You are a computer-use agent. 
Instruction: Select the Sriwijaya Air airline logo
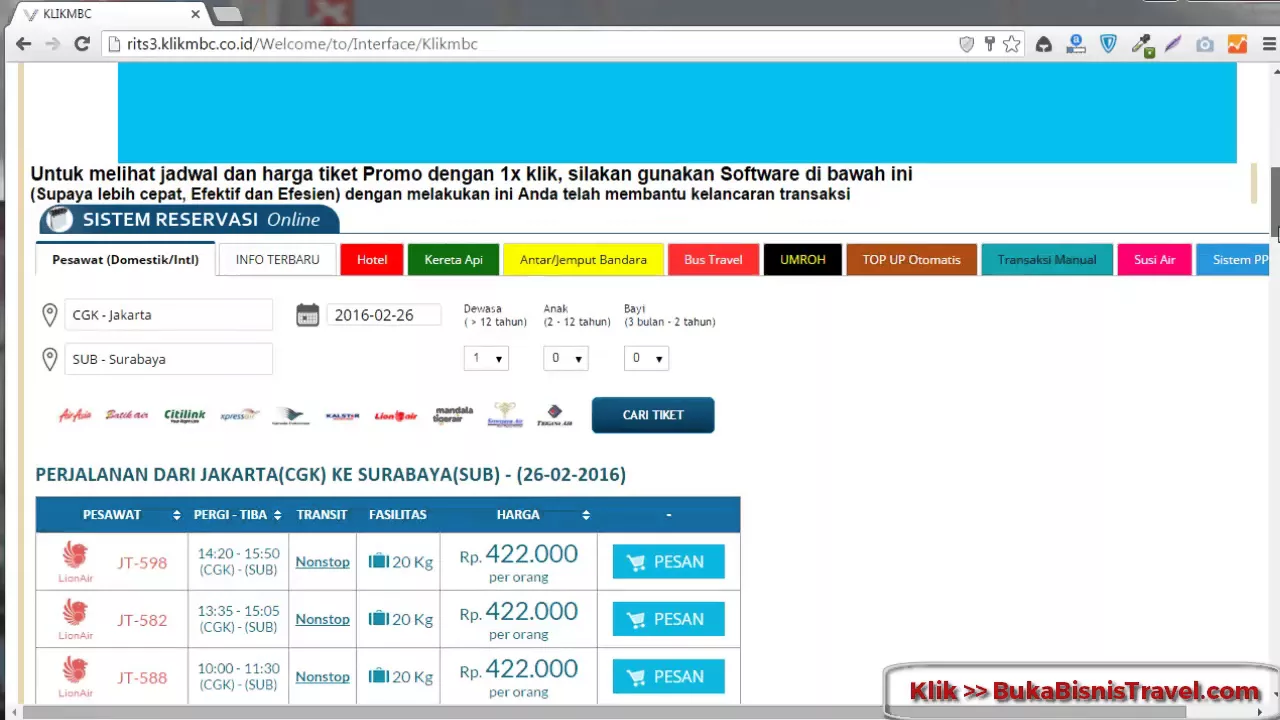pos(505,415)
